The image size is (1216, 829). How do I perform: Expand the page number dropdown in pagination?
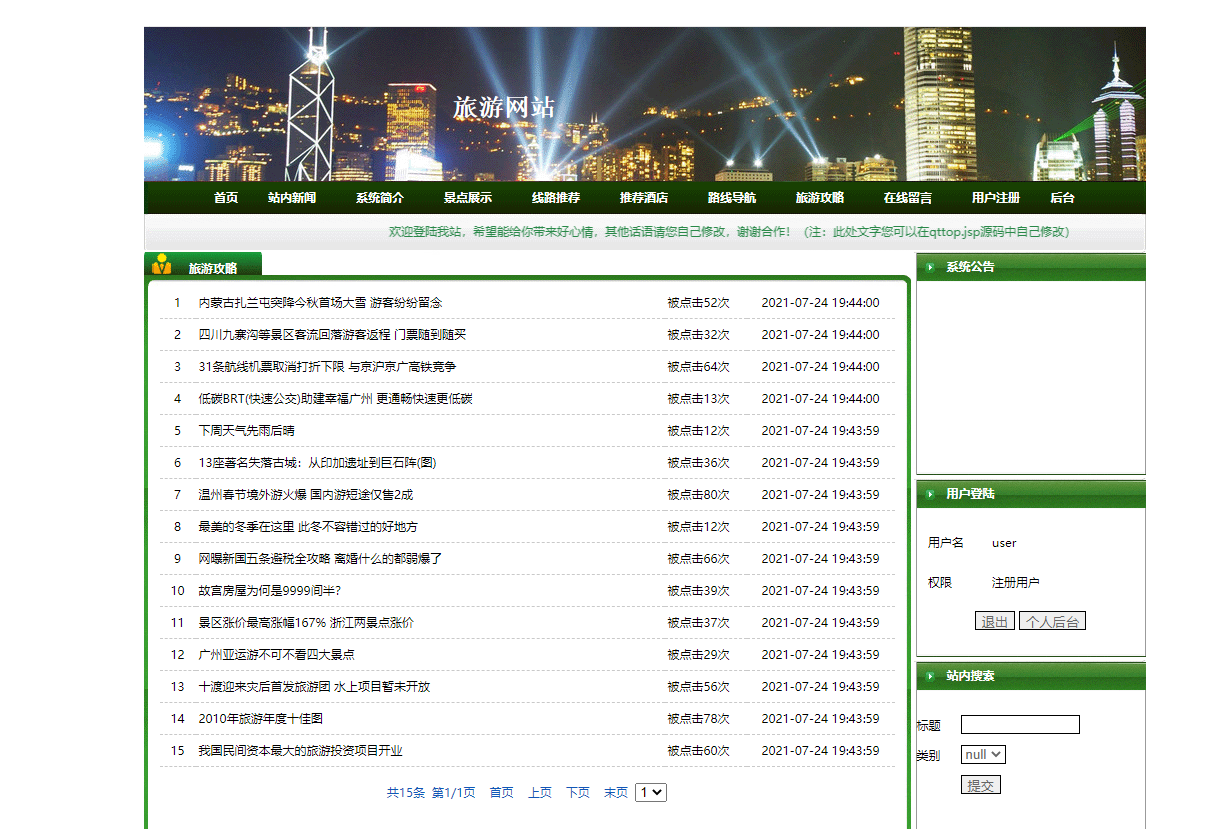tap(650, 791)
